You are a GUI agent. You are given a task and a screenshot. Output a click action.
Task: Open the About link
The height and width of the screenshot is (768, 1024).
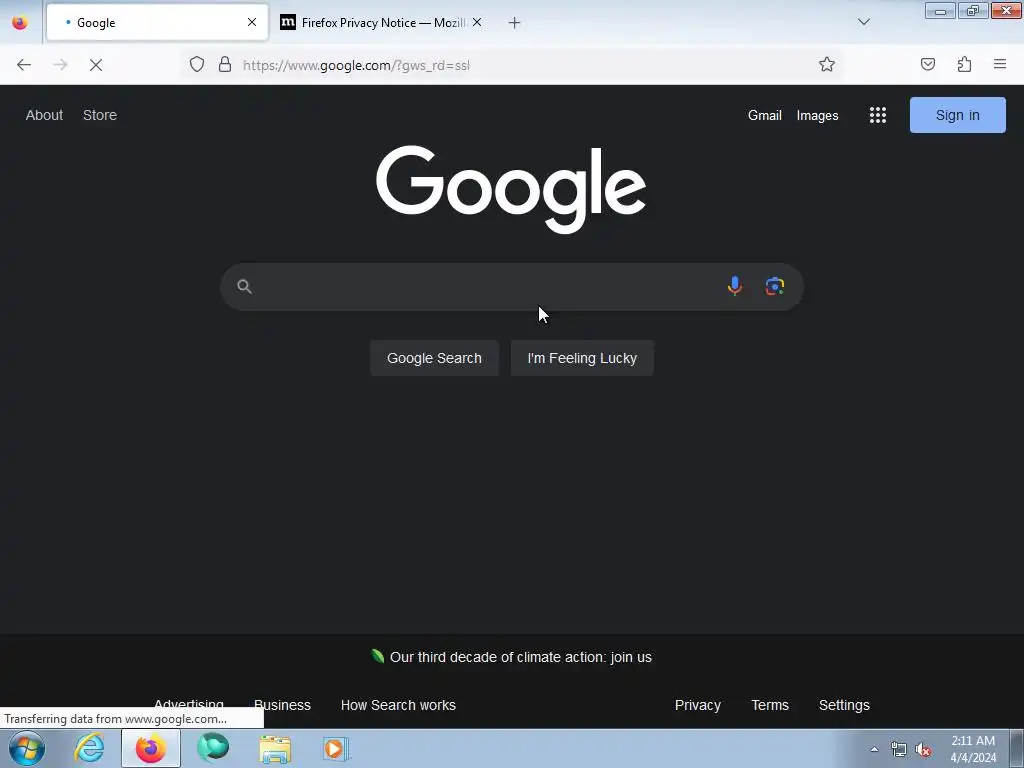tap(44, 115)
